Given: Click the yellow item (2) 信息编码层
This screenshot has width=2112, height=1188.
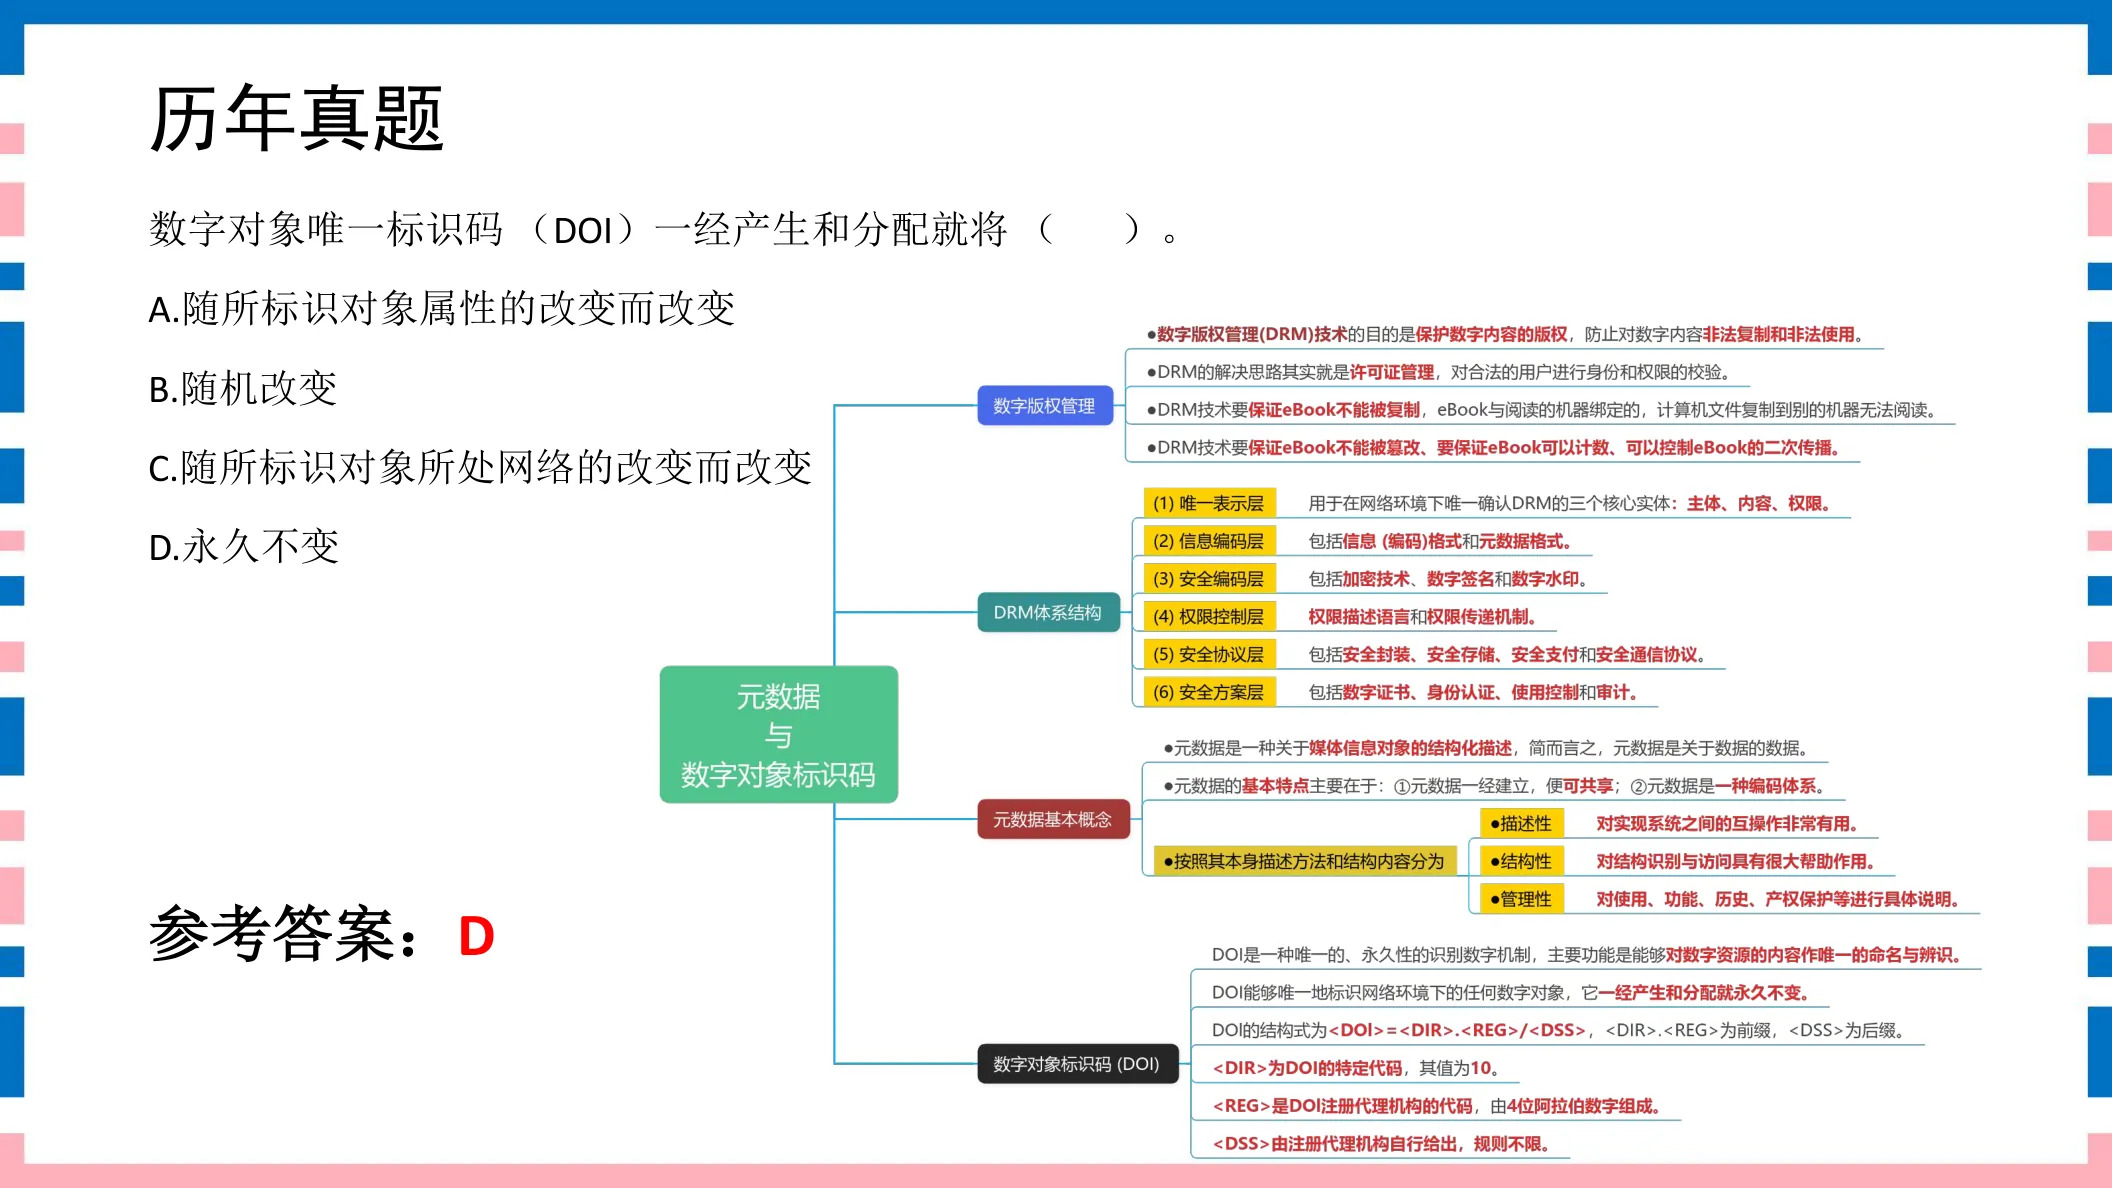Looking at the screenshot, I should pyautogui.click(x=1209, y=541).
